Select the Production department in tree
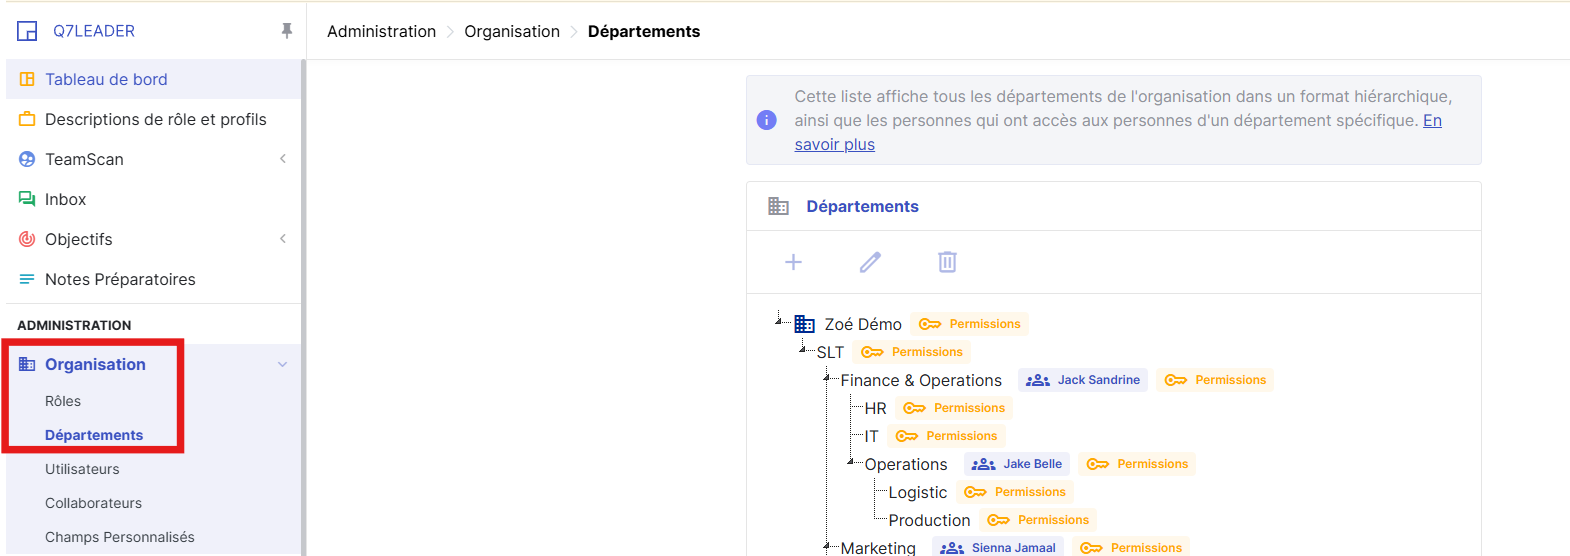Screen dimensions: 1570x556 tap(929, 520)
